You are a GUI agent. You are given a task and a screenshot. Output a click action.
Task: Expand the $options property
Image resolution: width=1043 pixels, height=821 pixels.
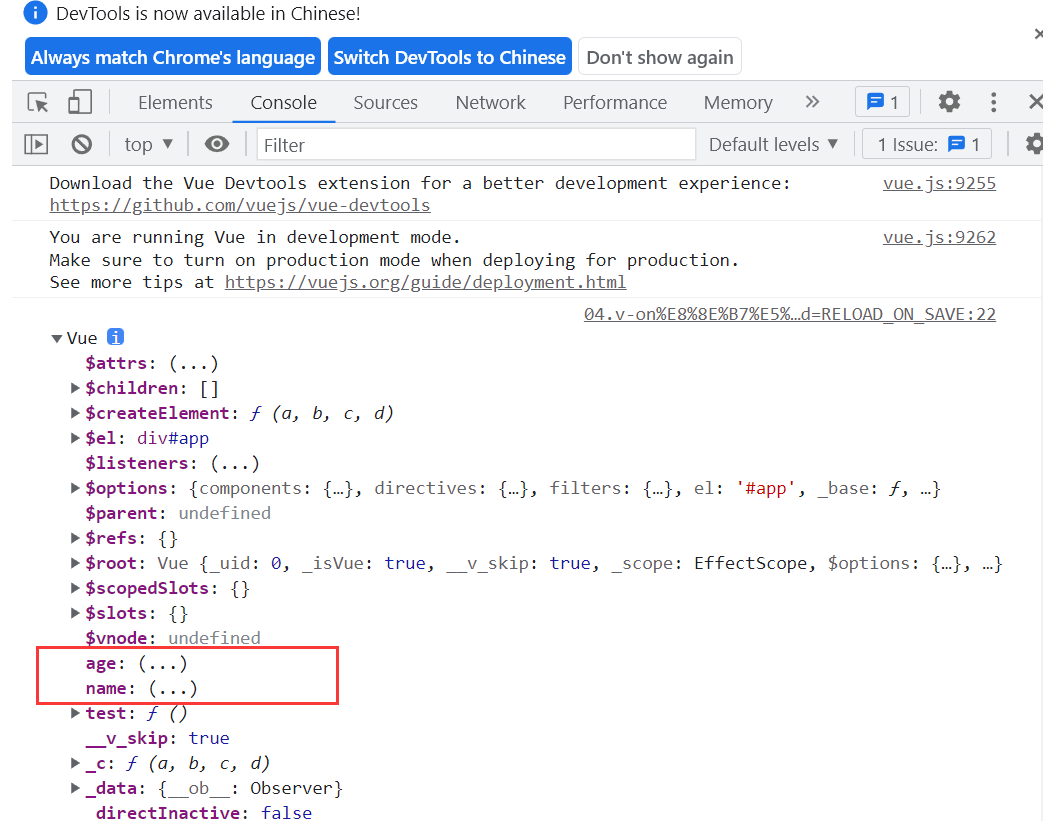tap(76, 488)
